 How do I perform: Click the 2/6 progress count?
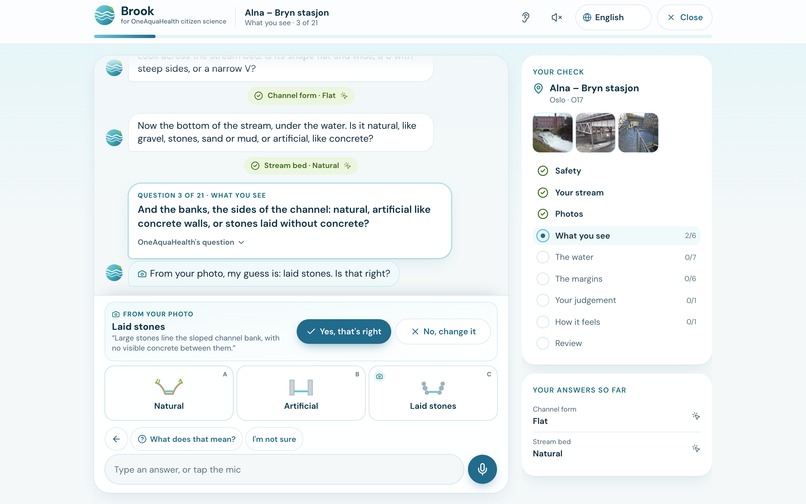click(690, 236)
